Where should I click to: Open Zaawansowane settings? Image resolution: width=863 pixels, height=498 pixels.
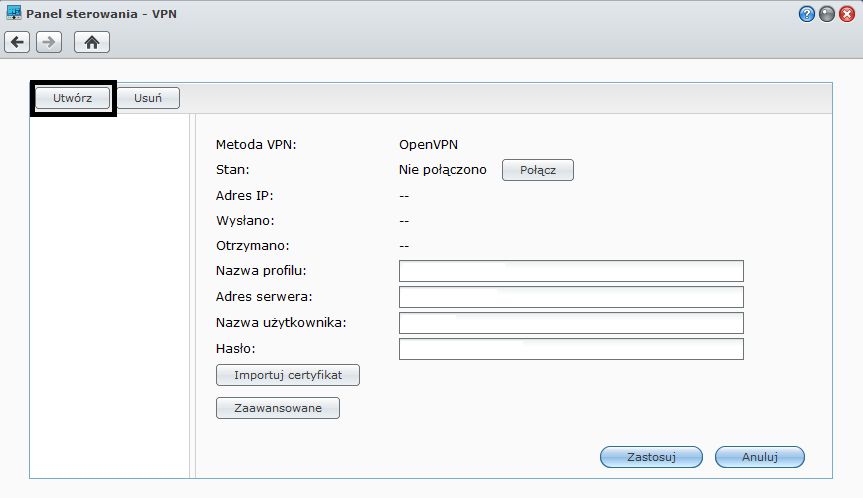pyautogui.click(x=278, y=408)
